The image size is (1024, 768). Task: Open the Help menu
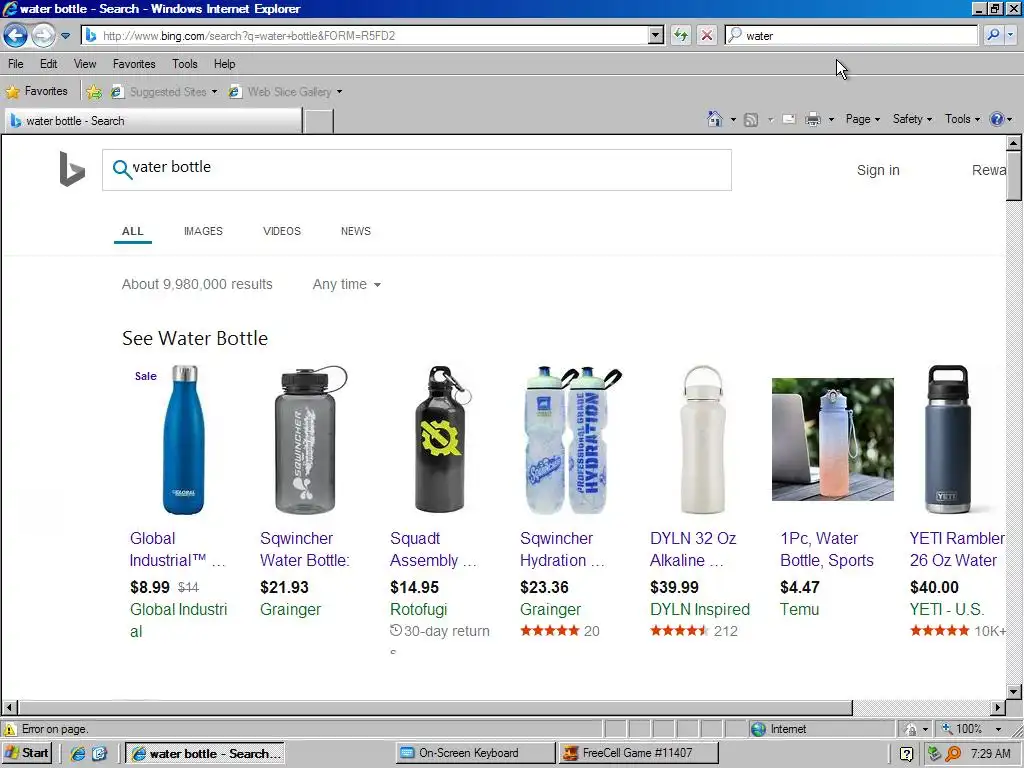click(224, 64)
